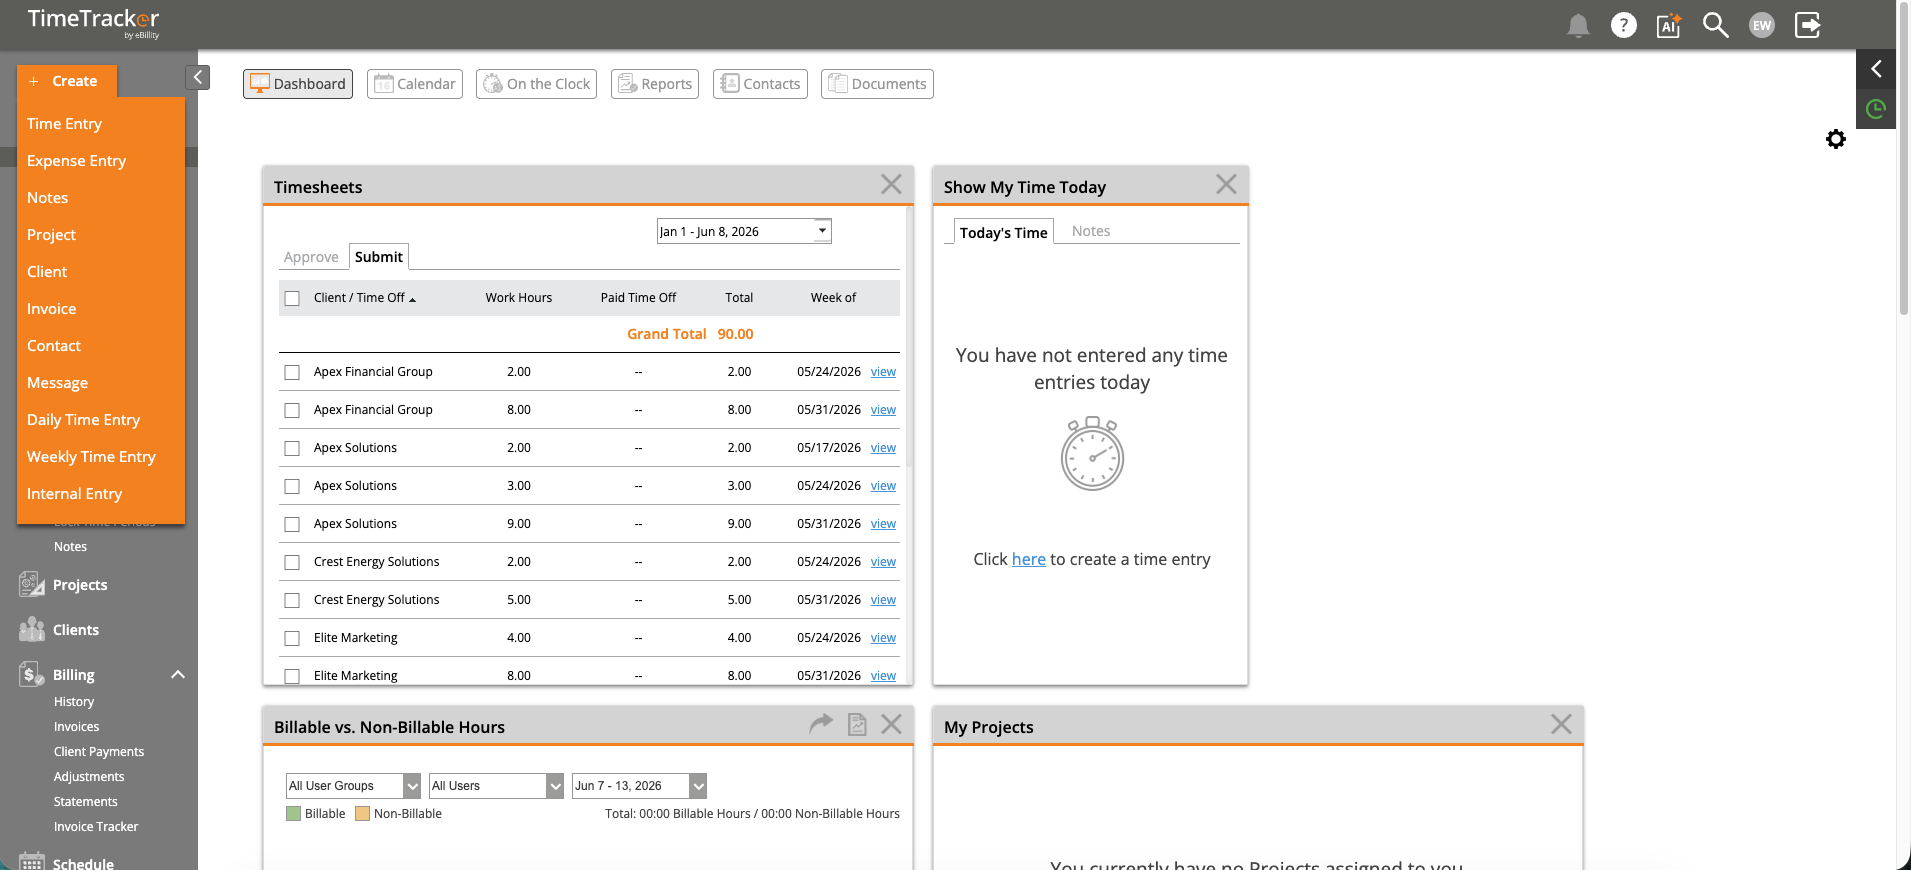
Task: Open the Contacts tab
Action: (760, 84)
